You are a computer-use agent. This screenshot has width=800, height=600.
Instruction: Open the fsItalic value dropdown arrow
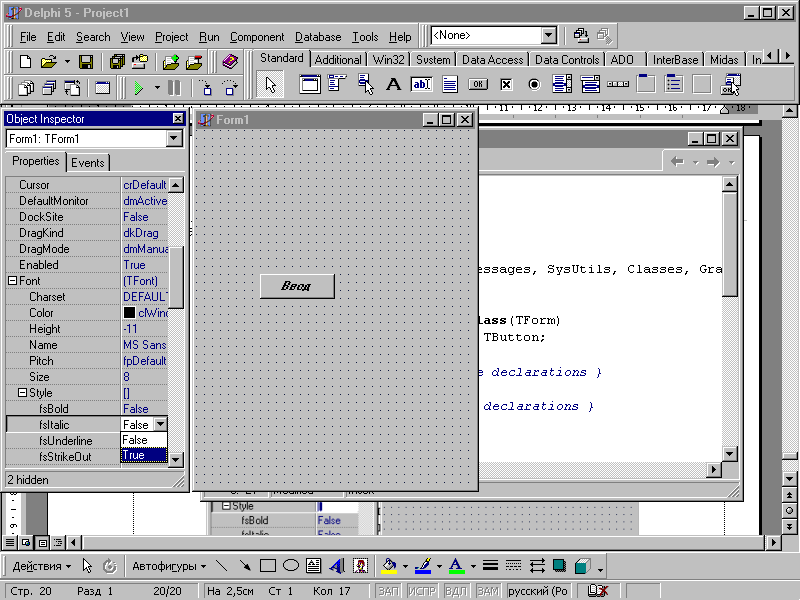click(160, 424)
